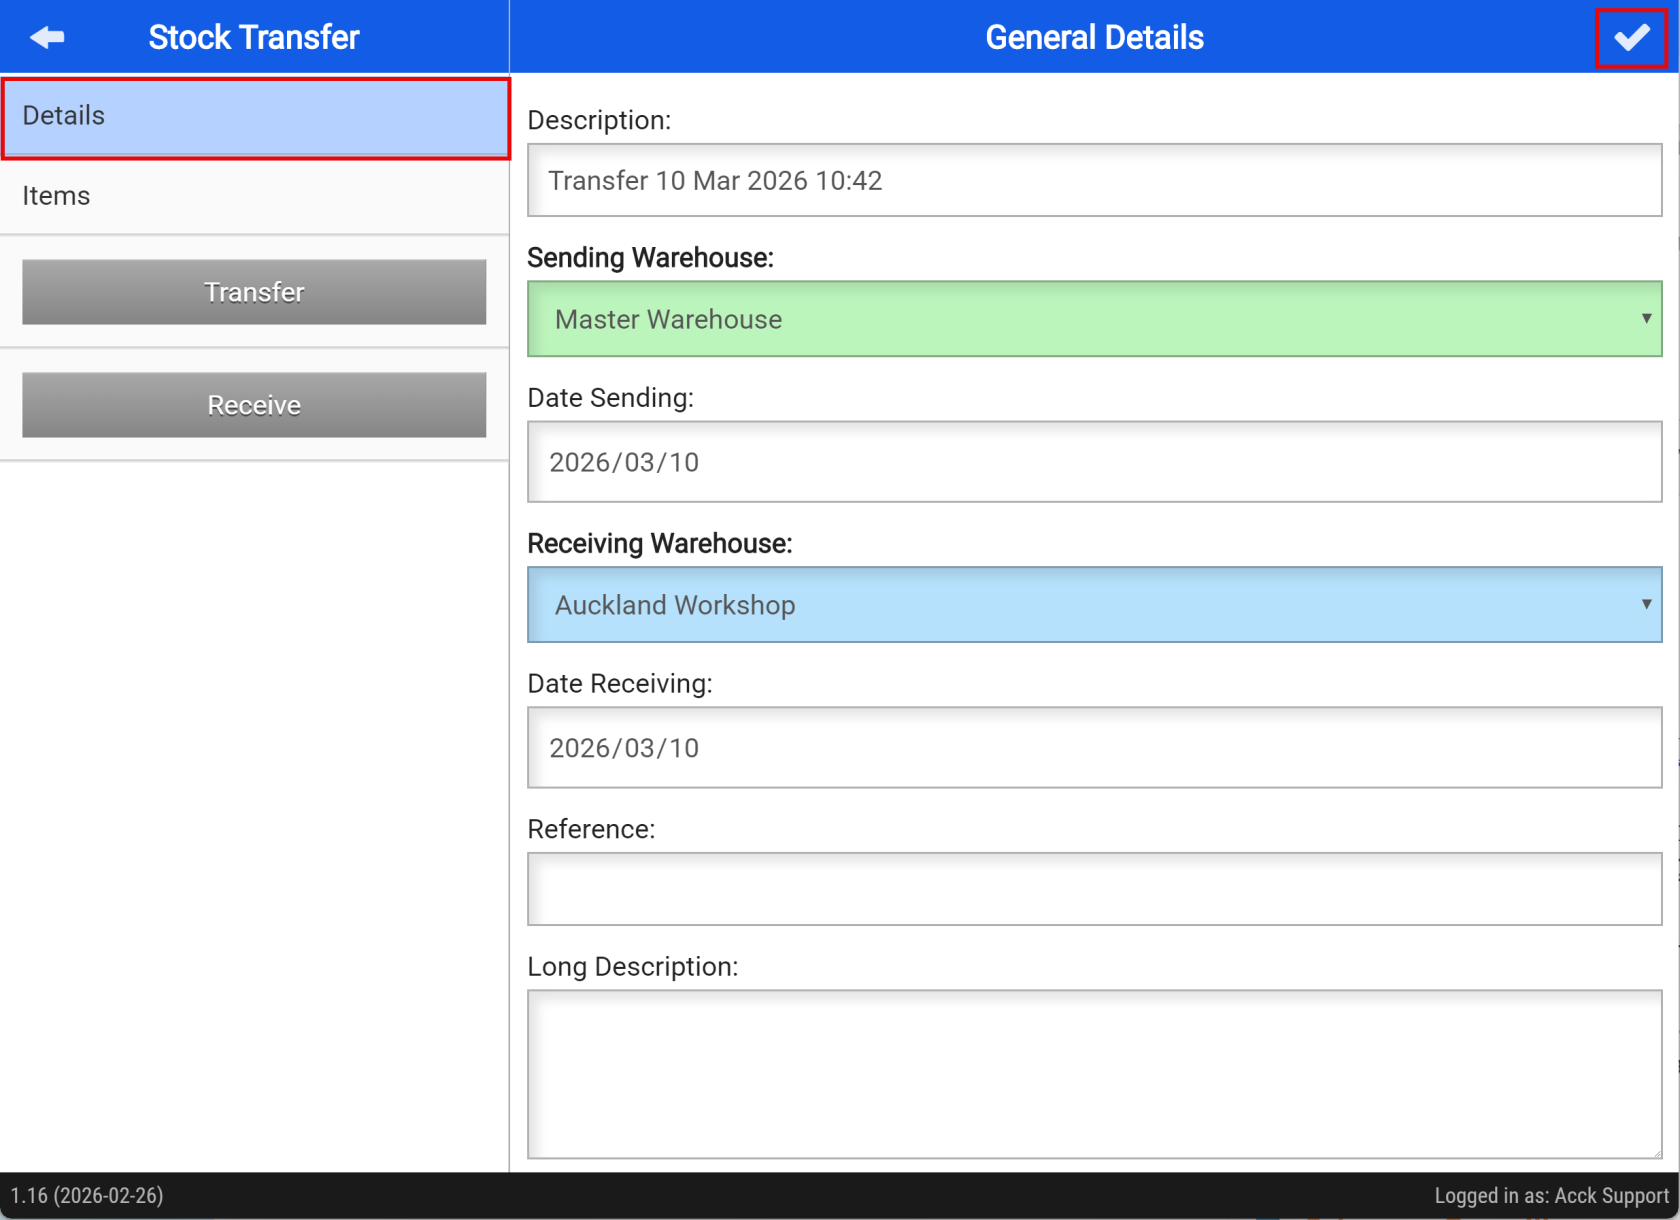This screenshot has height=1220, width=1680.
Task: Select the Date Sending field
Action: [x=1094, y=462]
